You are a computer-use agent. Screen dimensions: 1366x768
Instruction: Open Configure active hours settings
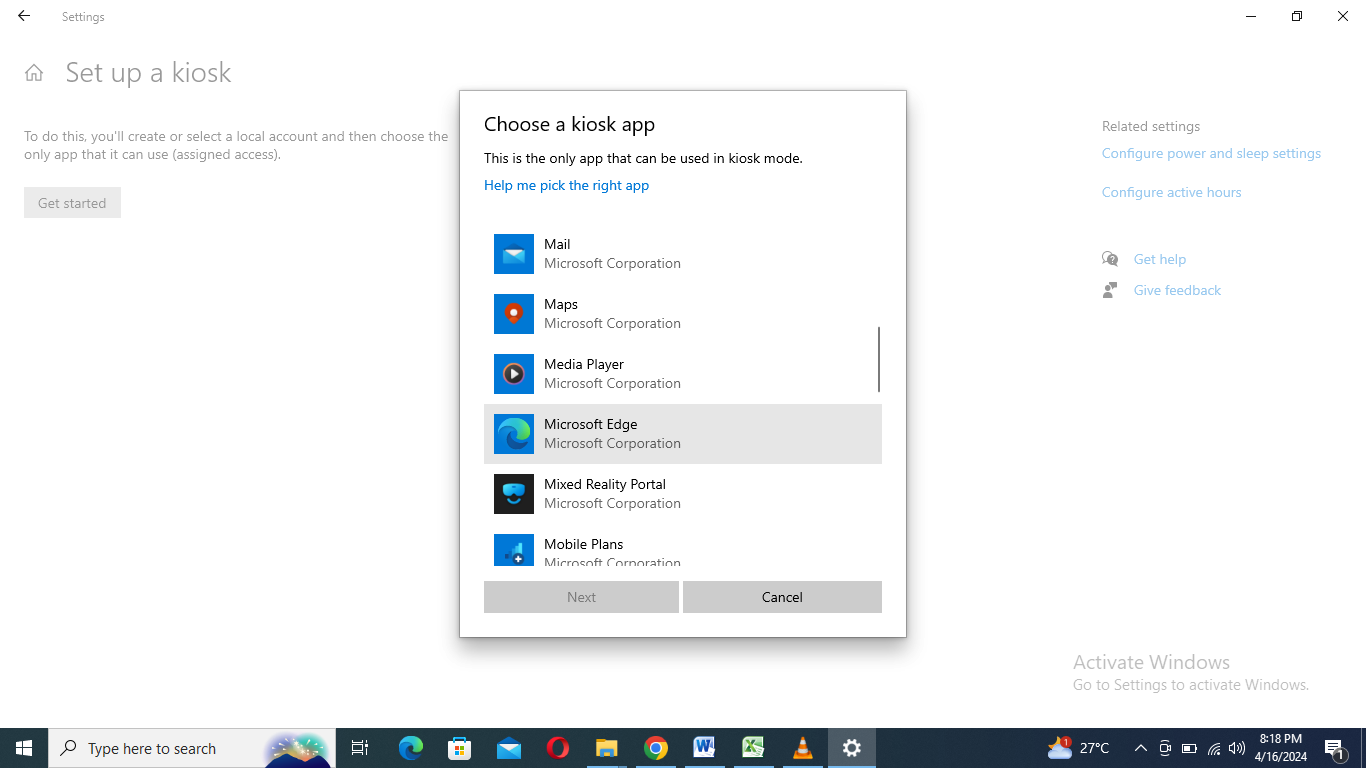[1171, 192]
